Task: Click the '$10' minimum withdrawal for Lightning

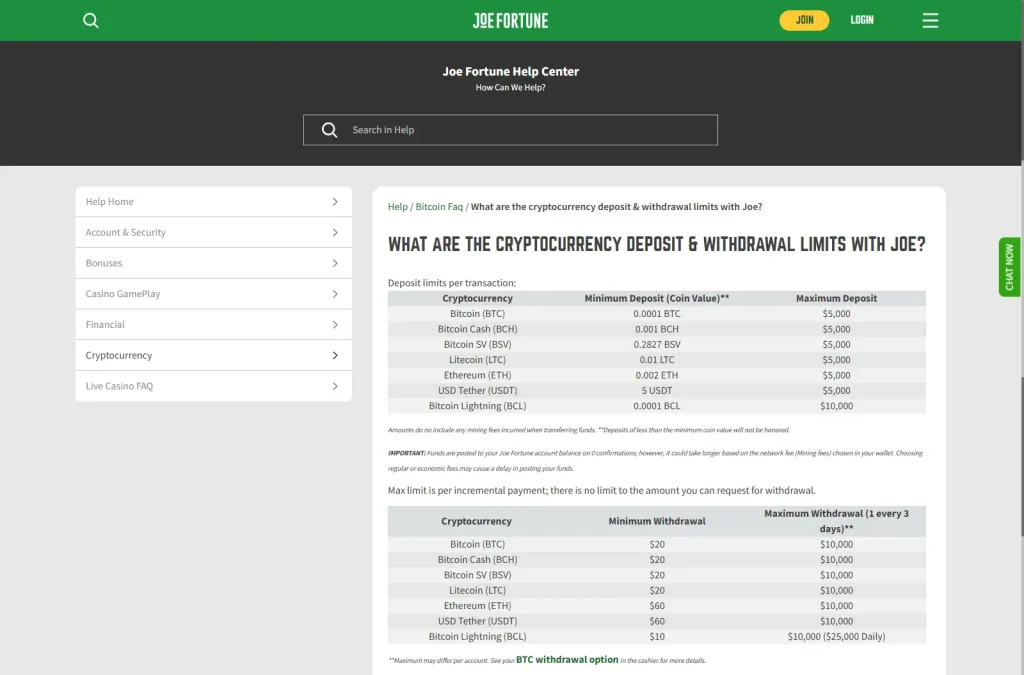Action: coord(657,636)
